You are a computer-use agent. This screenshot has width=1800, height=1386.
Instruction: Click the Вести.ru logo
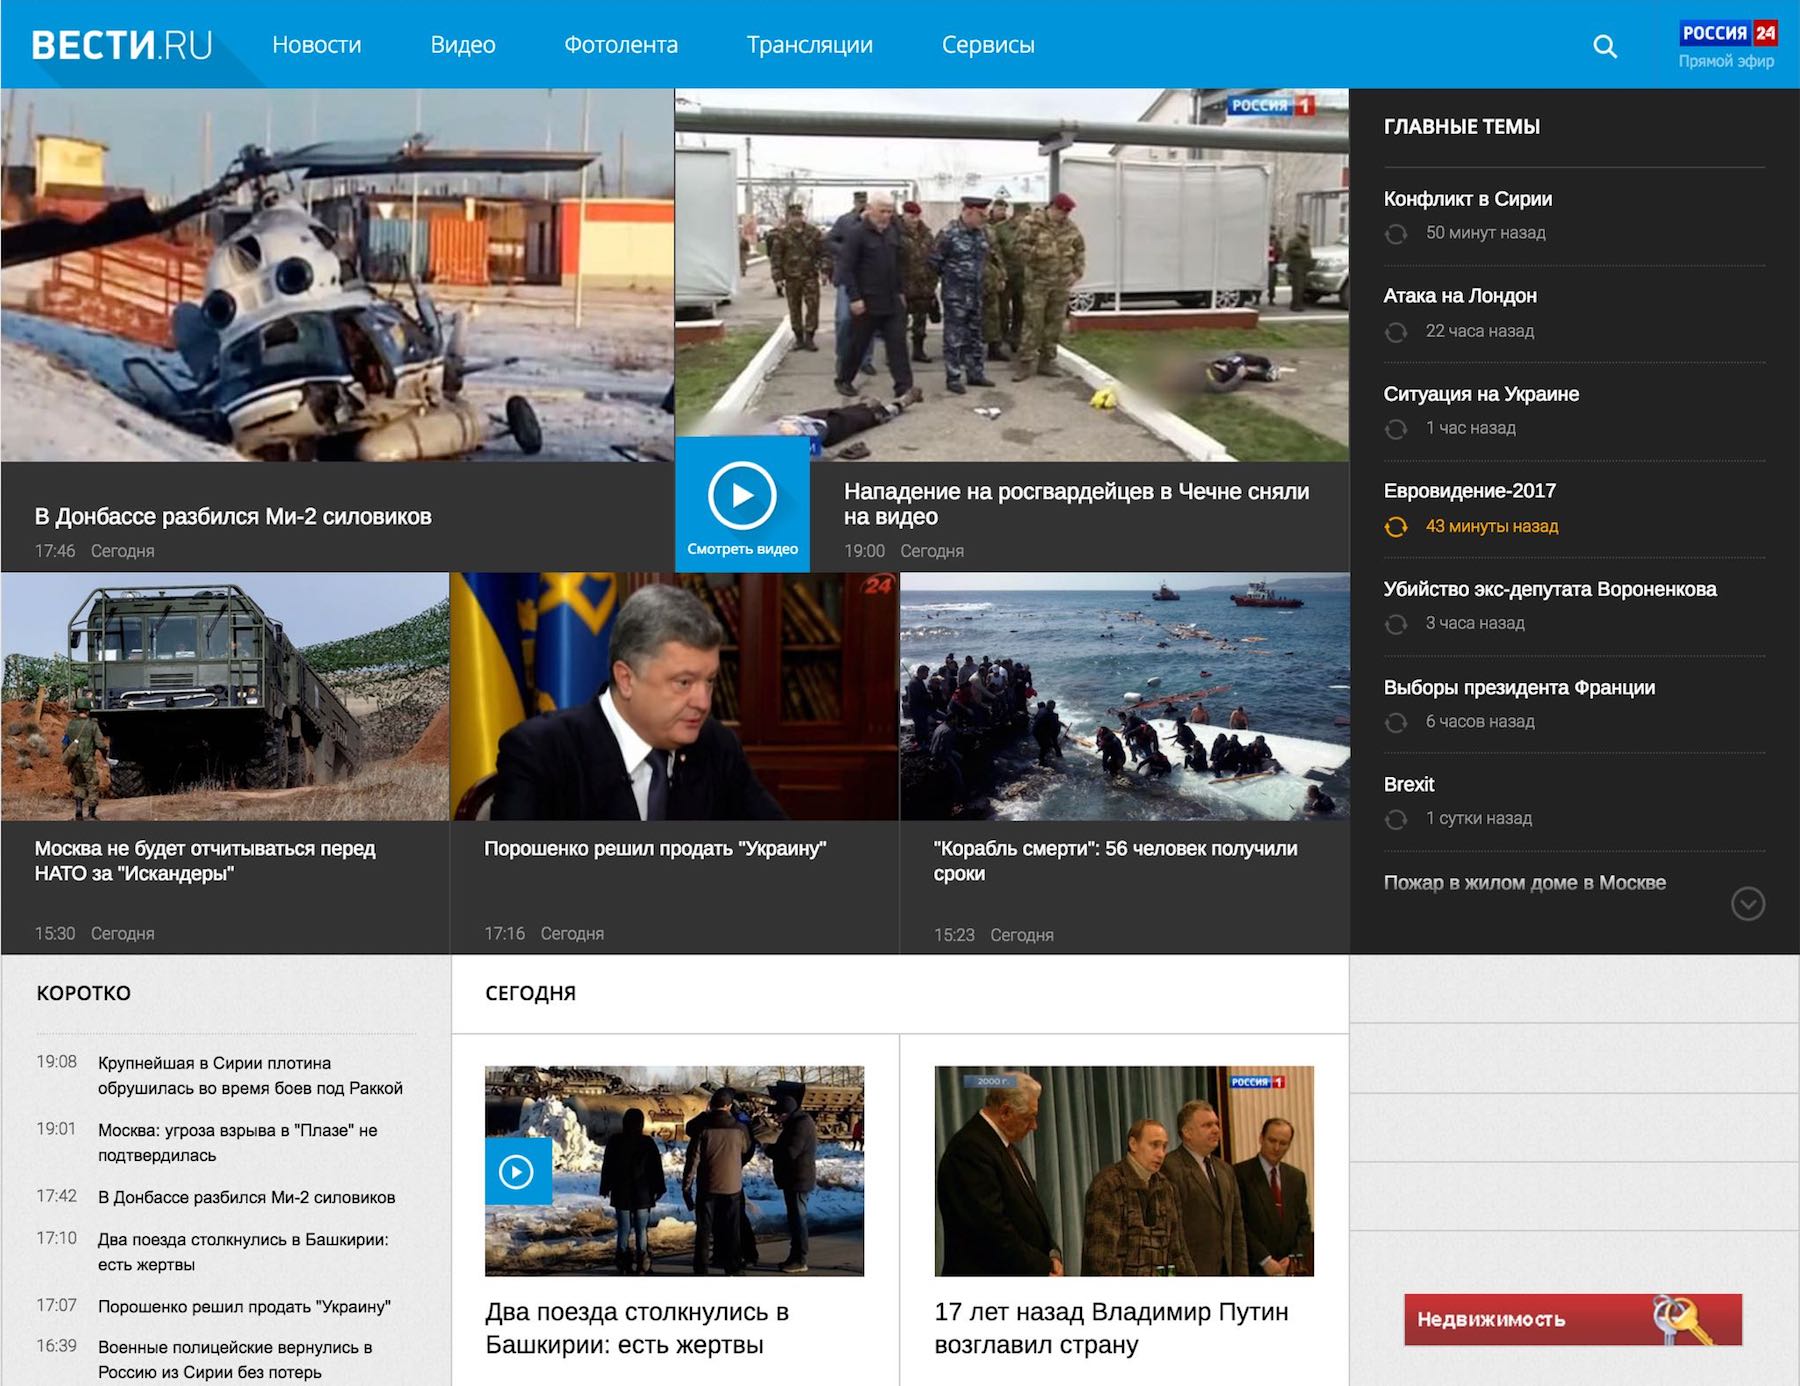[x=122, y=45]
